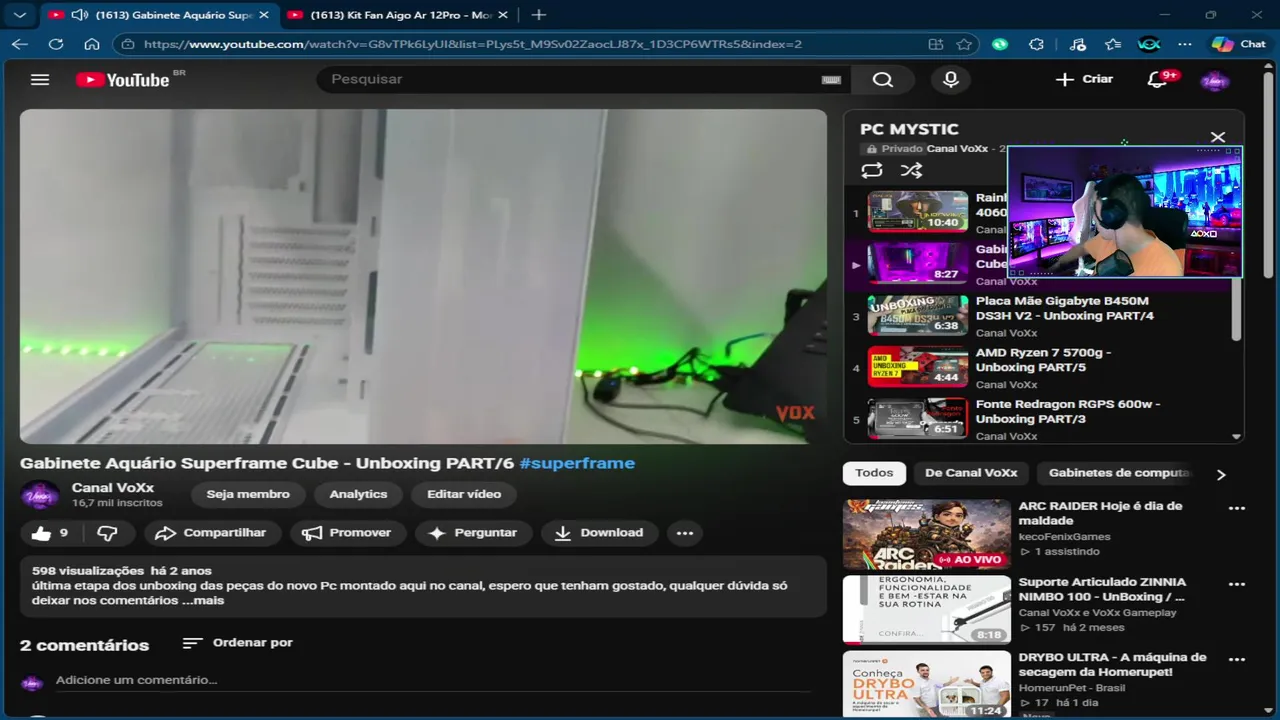This screenshot has height=720, width=1280.
Task: Go back in browser
Action: 20,44
